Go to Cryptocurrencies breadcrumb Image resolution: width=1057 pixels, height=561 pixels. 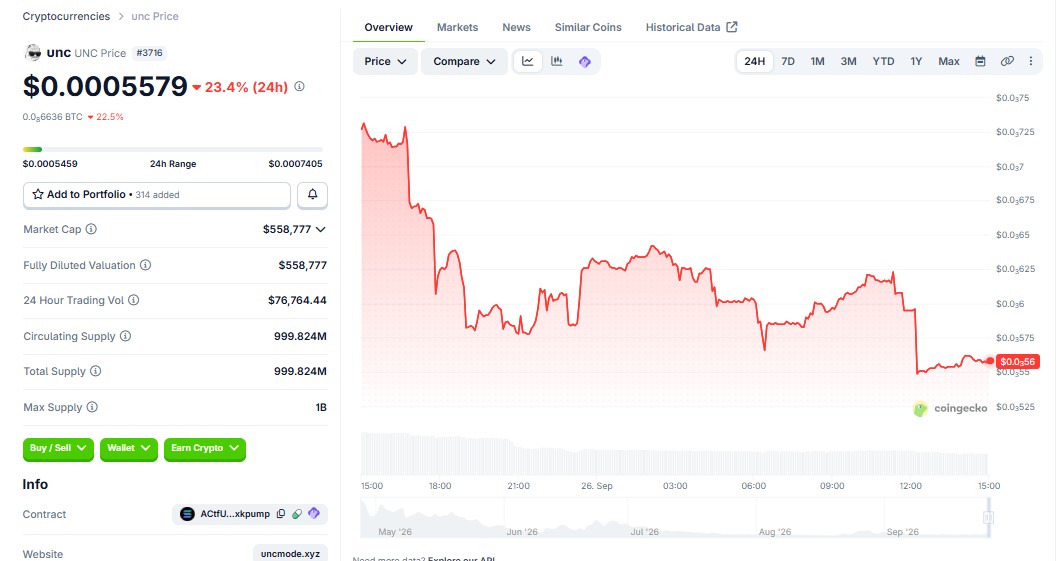66,16
